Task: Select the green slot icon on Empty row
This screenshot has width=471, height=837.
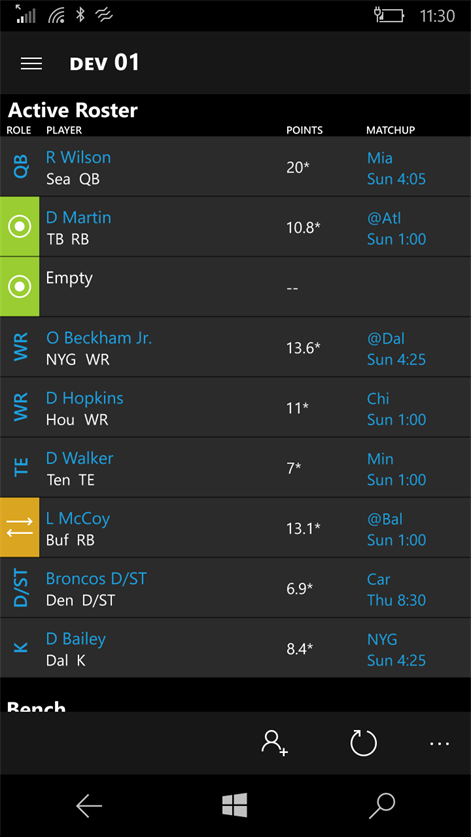Action: 20,287
